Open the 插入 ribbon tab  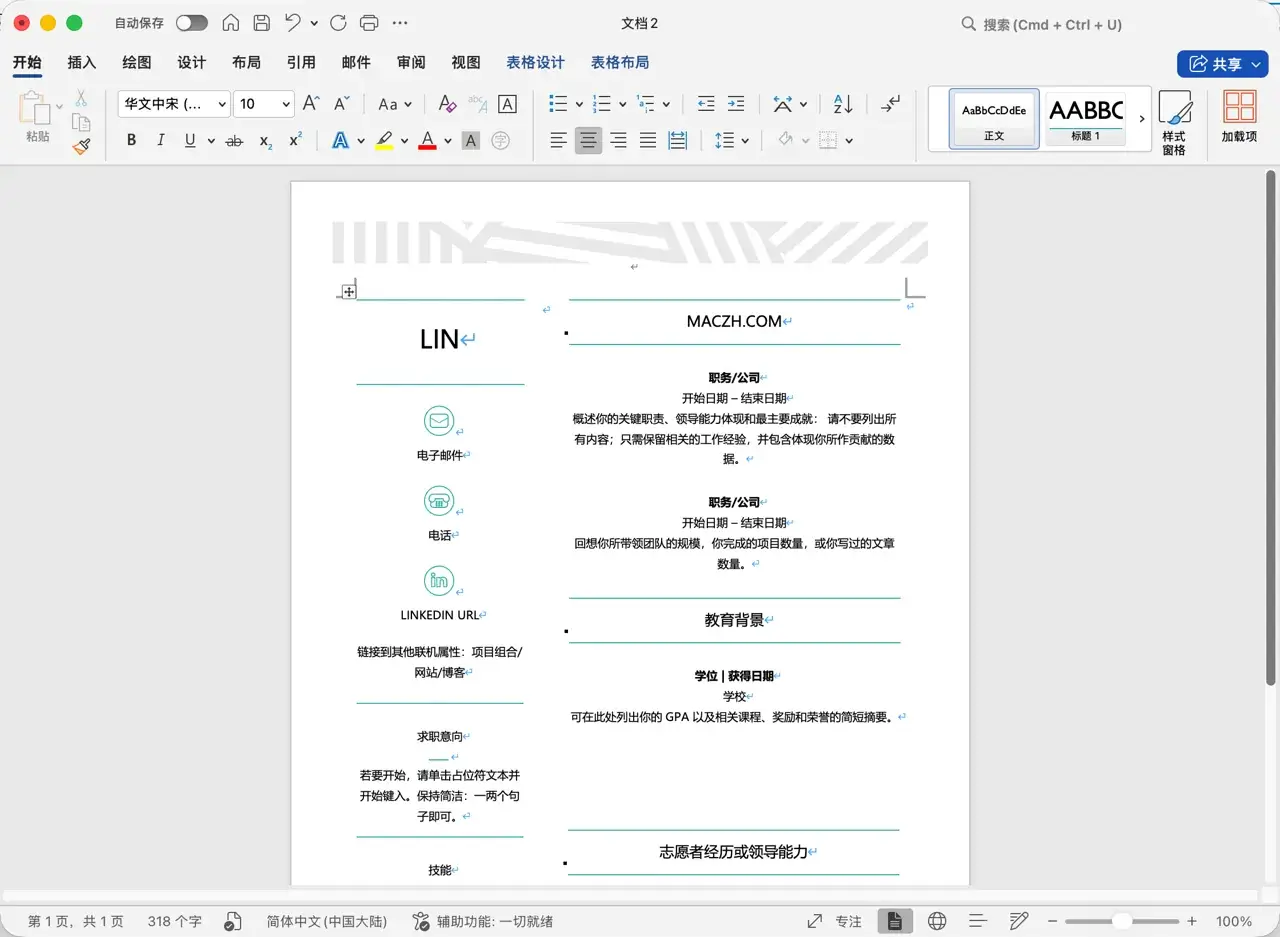[81, 62]
